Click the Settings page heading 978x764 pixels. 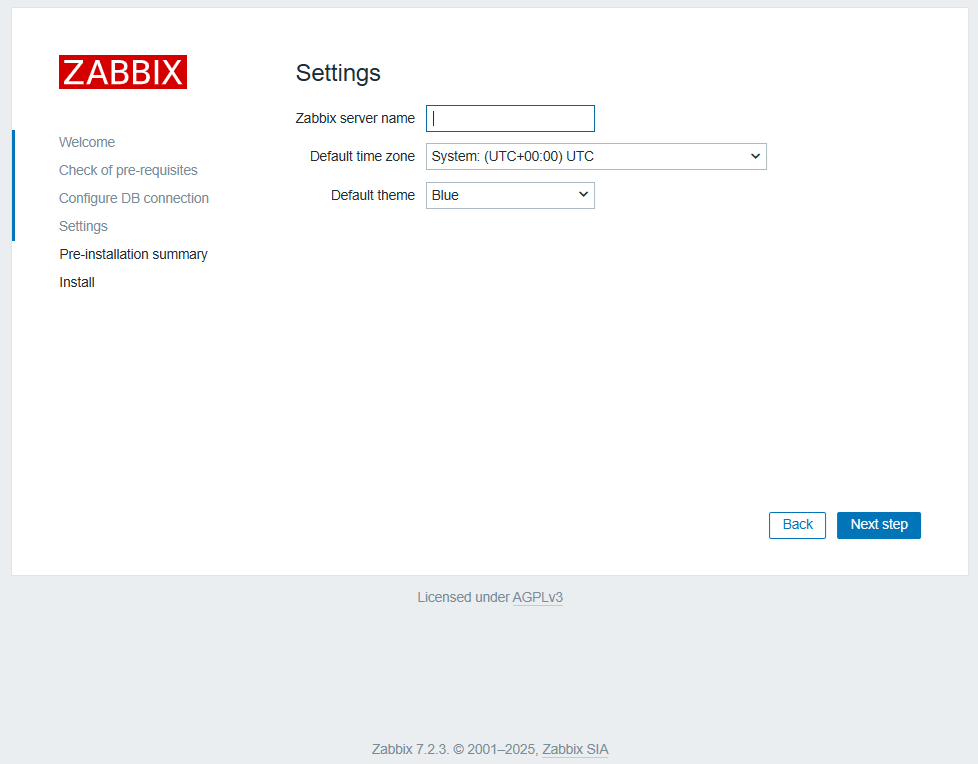click(x=338, y=73)
